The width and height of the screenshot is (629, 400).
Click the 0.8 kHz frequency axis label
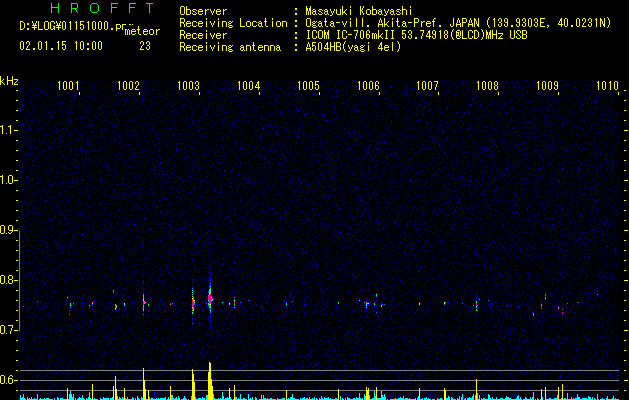pos(8,280)
